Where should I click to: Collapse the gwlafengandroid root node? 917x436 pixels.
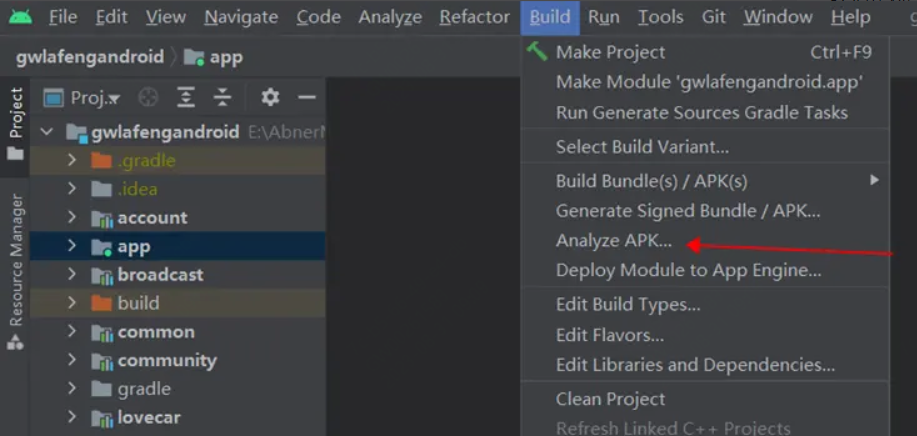click(x=47, y=132)
